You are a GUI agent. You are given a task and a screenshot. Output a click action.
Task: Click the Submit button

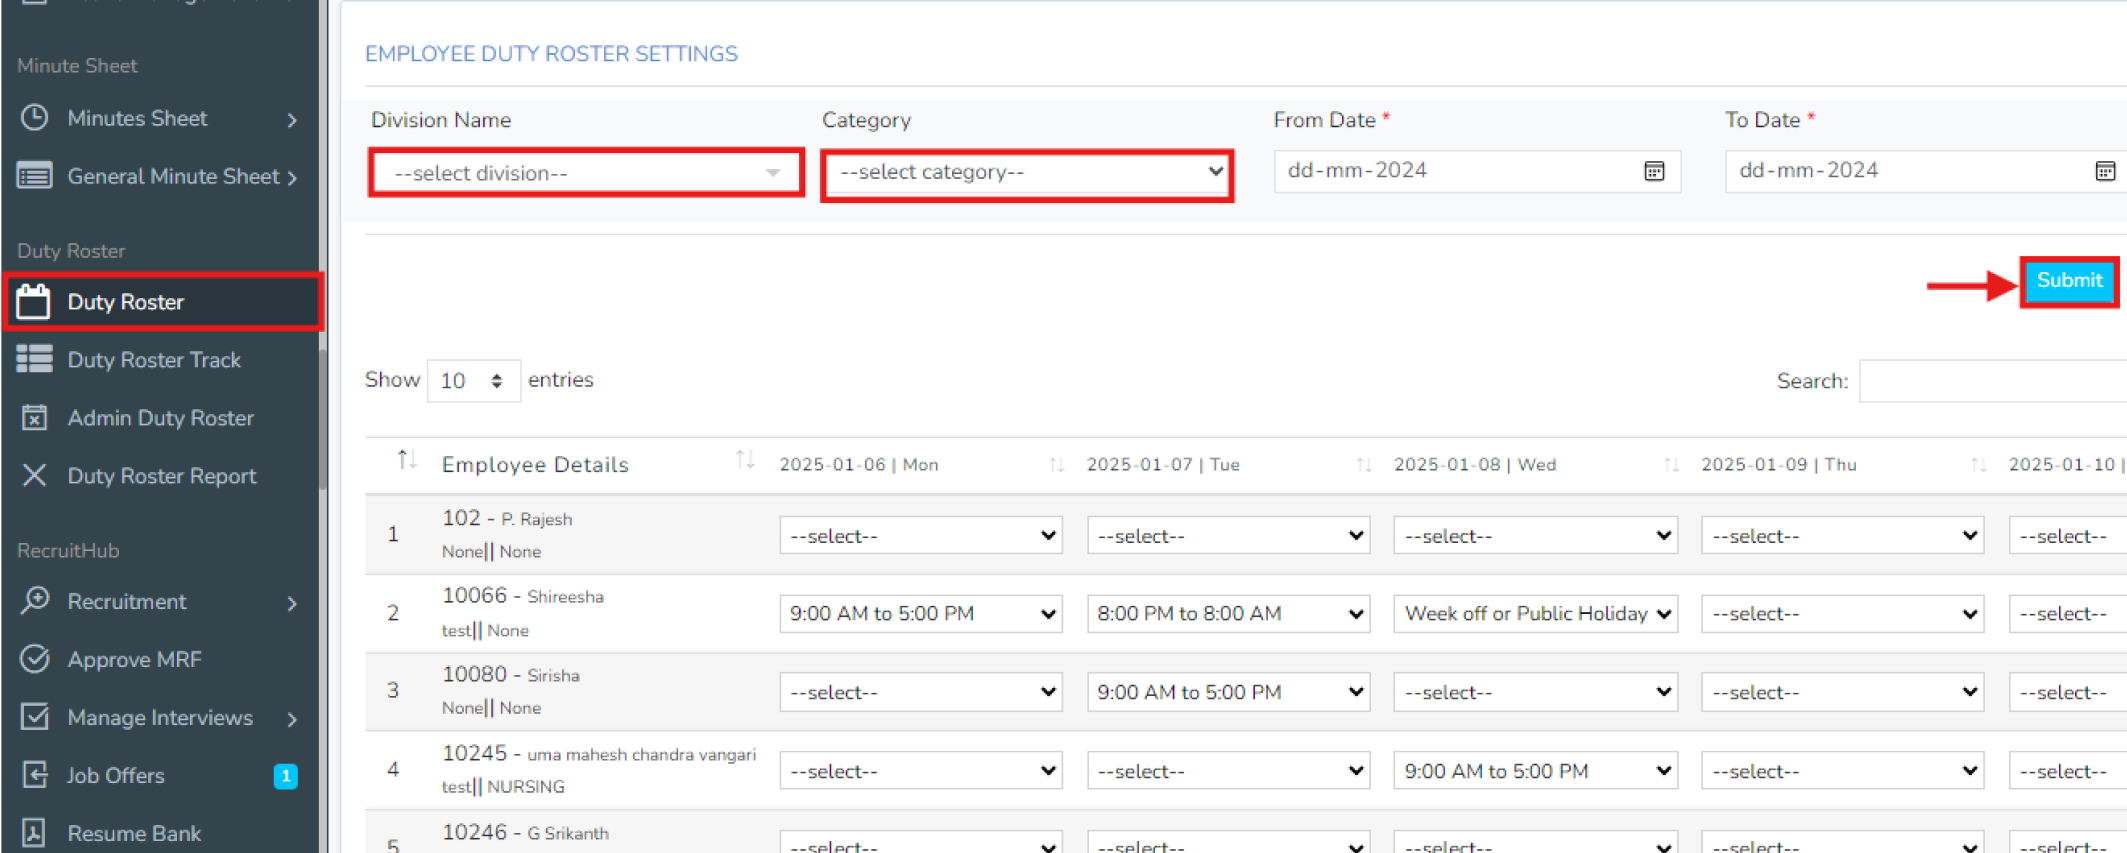(2068, 281)
